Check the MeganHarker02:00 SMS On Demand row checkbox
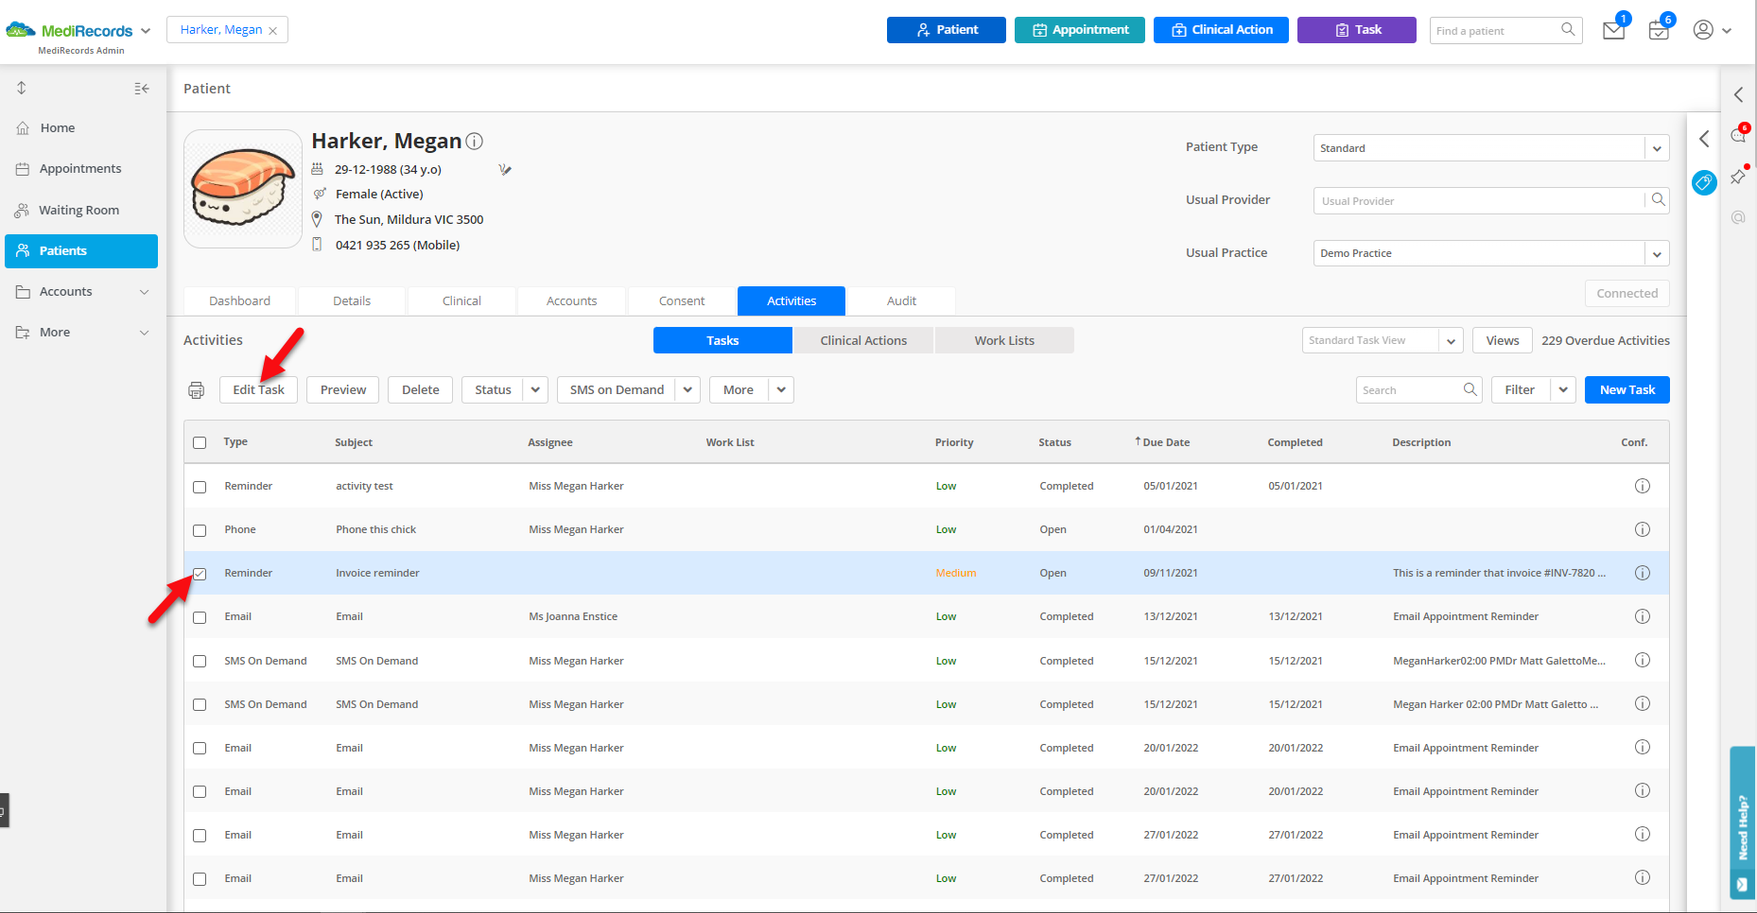Screen dimensions: 1757x913 pyautogui.click(x=200, y=661)
